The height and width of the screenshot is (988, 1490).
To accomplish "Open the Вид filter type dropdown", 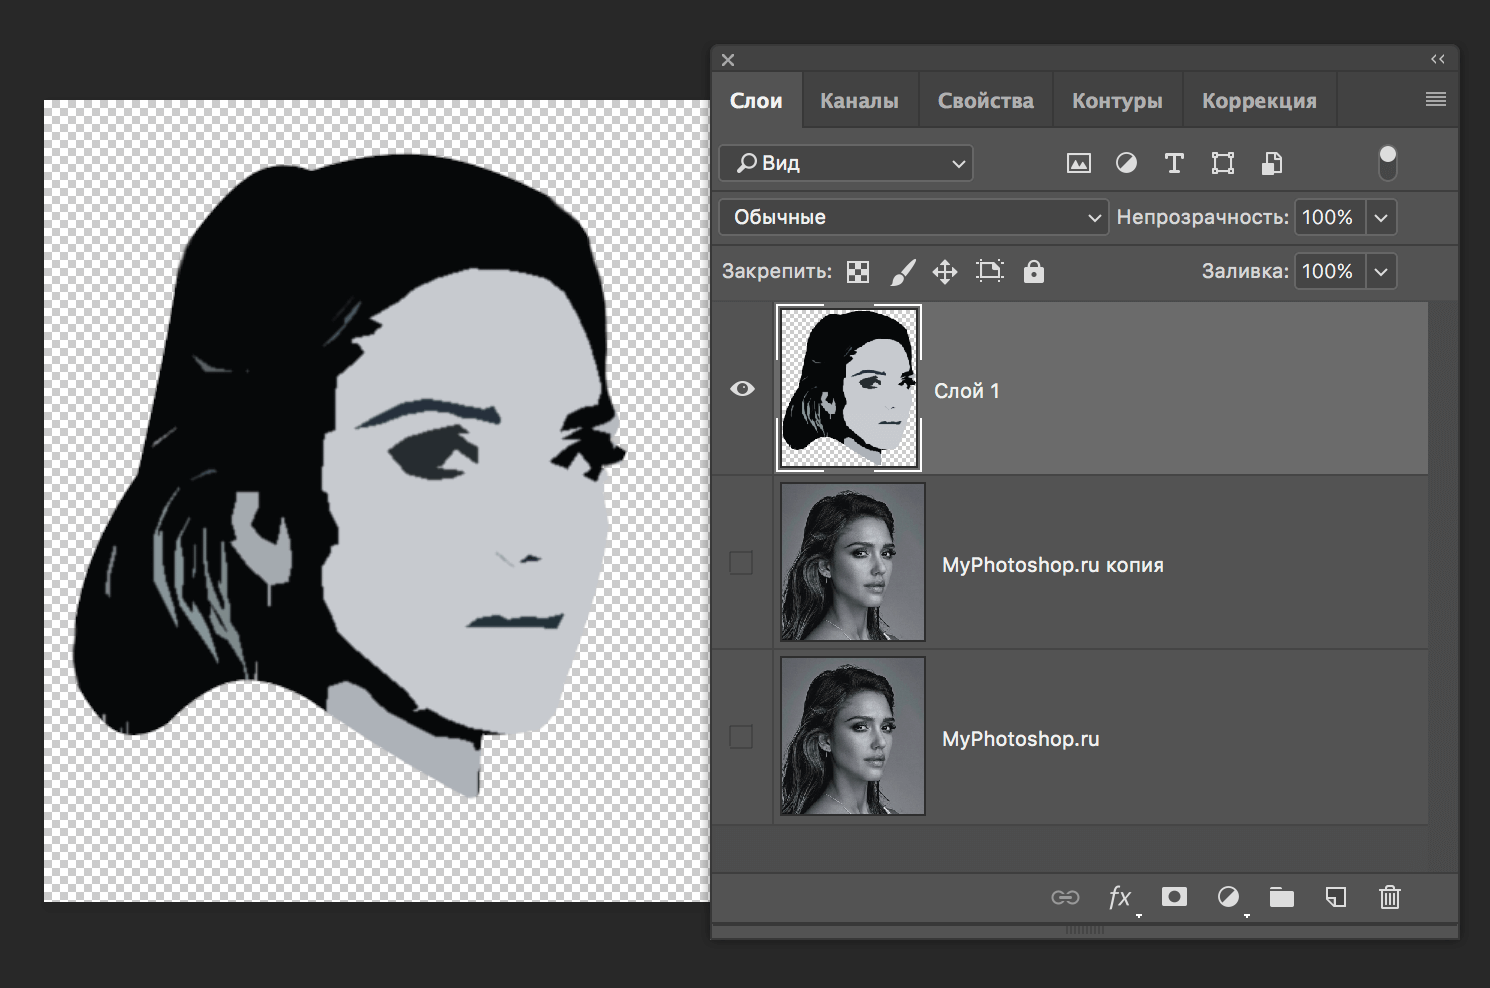I will [x=846, y=164].
